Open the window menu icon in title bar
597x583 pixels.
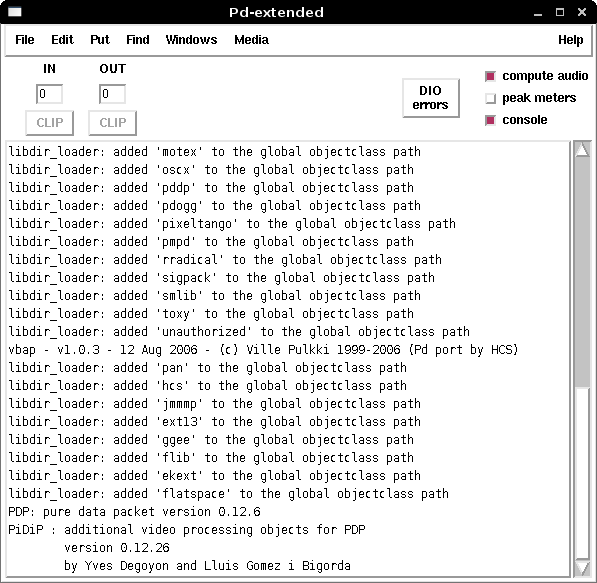point(15,12)
